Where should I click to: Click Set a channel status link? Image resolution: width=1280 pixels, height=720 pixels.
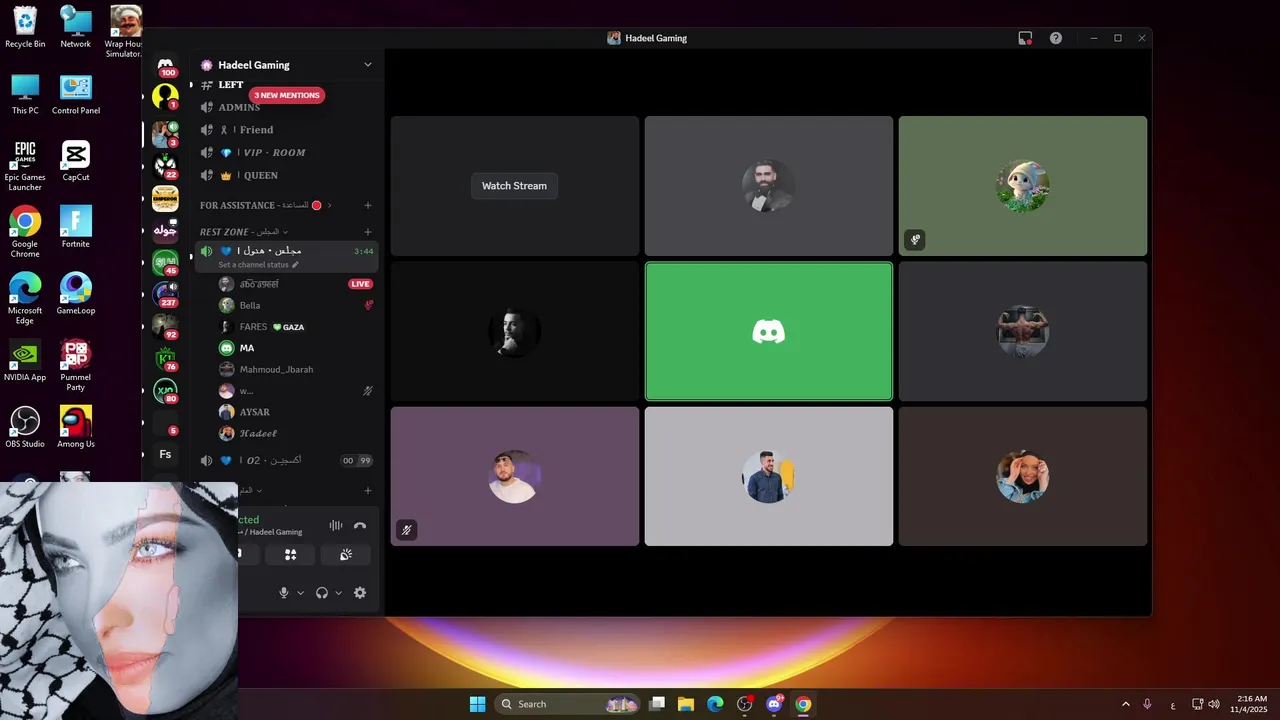click(253, 265)
